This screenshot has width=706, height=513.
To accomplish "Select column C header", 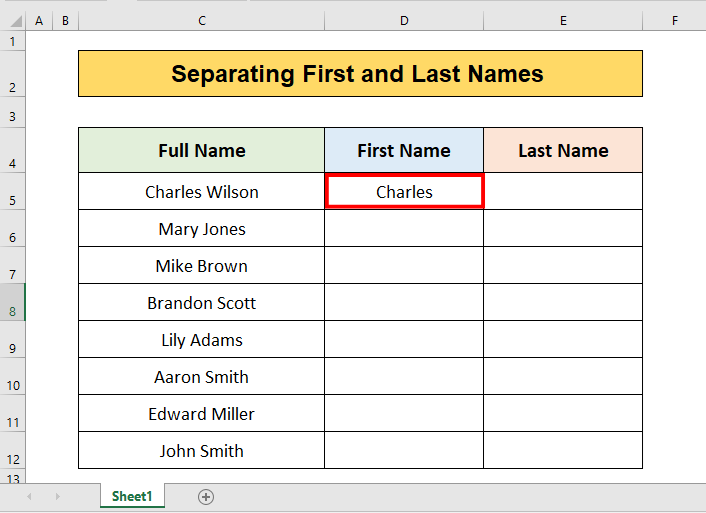I will coord(201,21).
